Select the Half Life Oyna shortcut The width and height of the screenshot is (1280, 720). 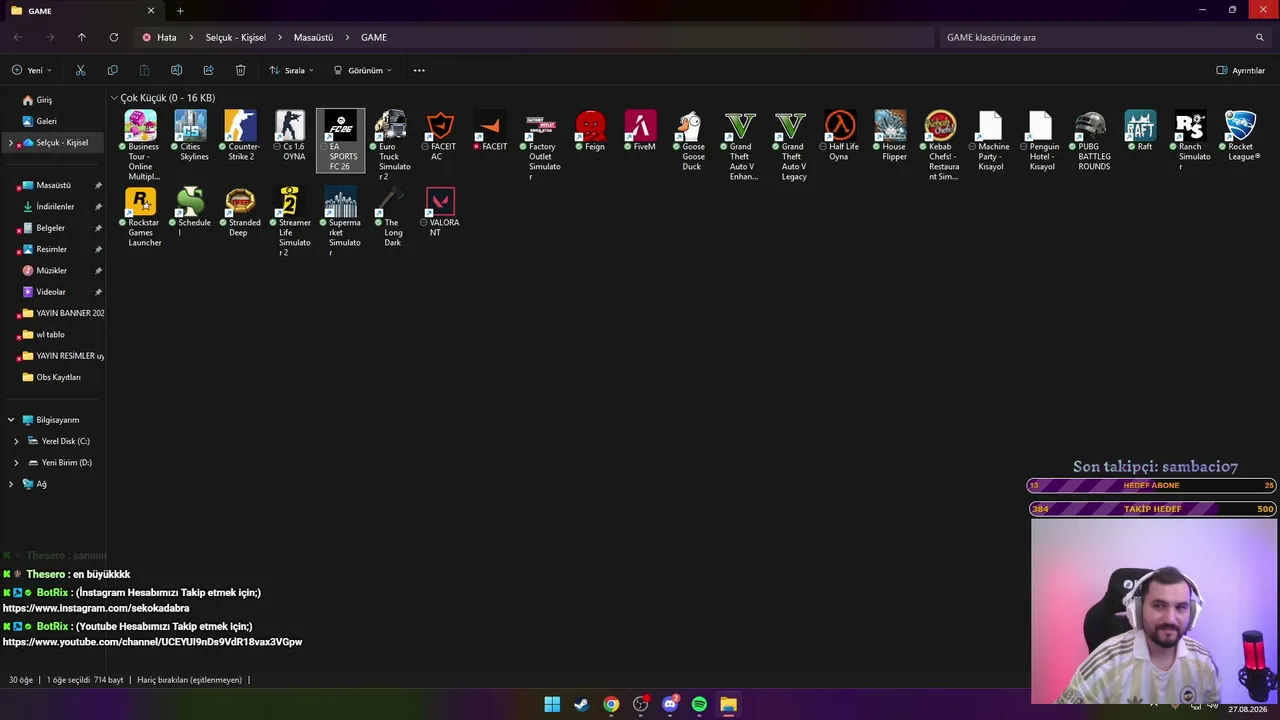pyautogui.click(x=841, y=136)
